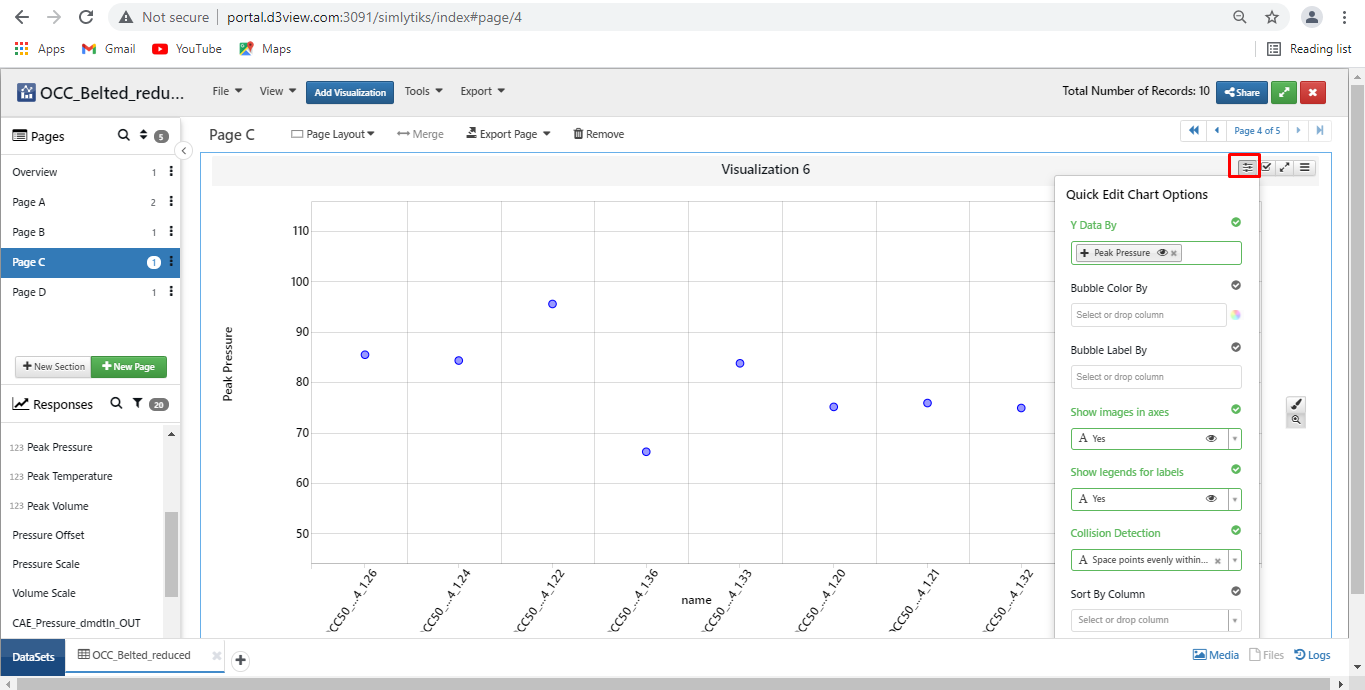Open the Show legends for labels dropdown
This screenshot has height=690, width=1365.
(1235, 499)
